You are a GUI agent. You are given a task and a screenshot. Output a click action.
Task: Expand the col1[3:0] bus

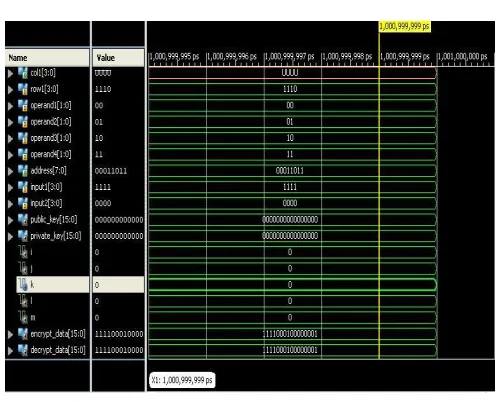tap(11, 73)
